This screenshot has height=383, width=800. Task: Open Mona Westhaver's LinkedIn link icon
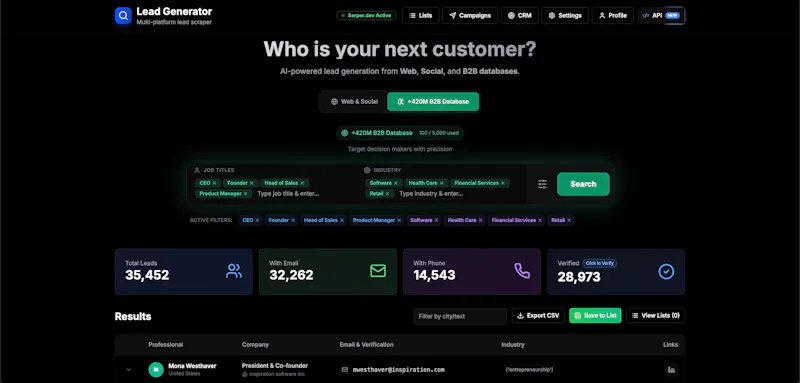(671, 369)
